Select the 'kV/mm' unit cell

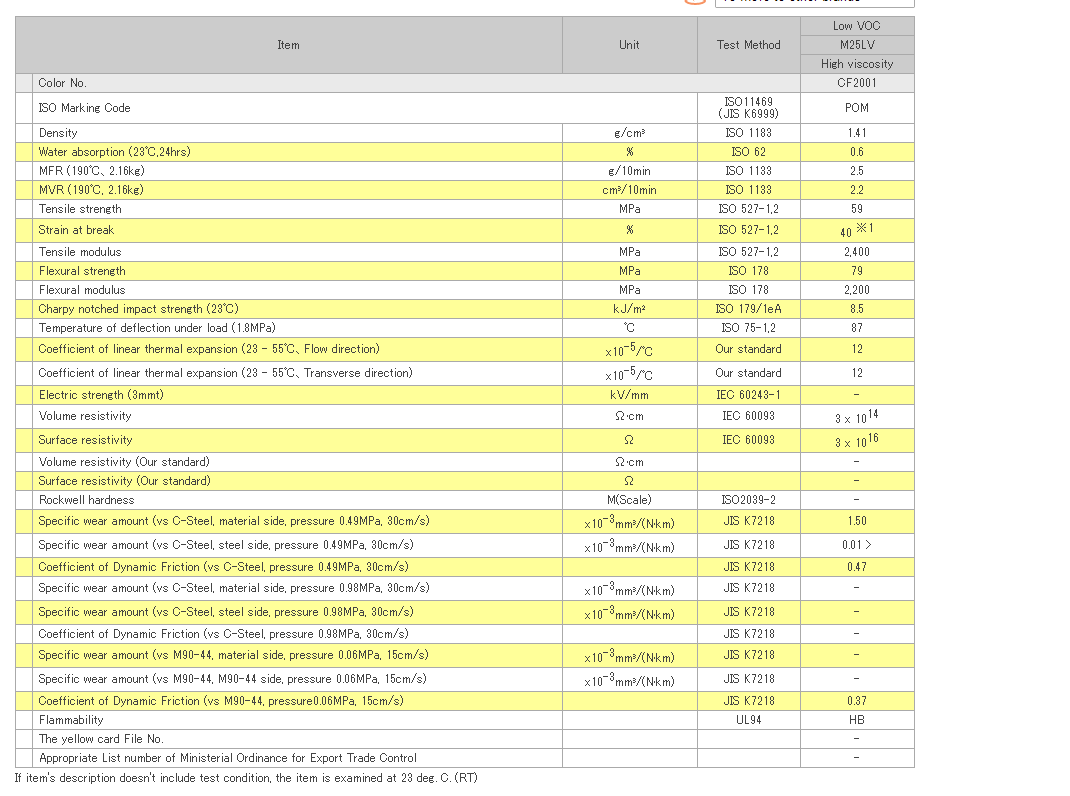[x=629, y=395]
